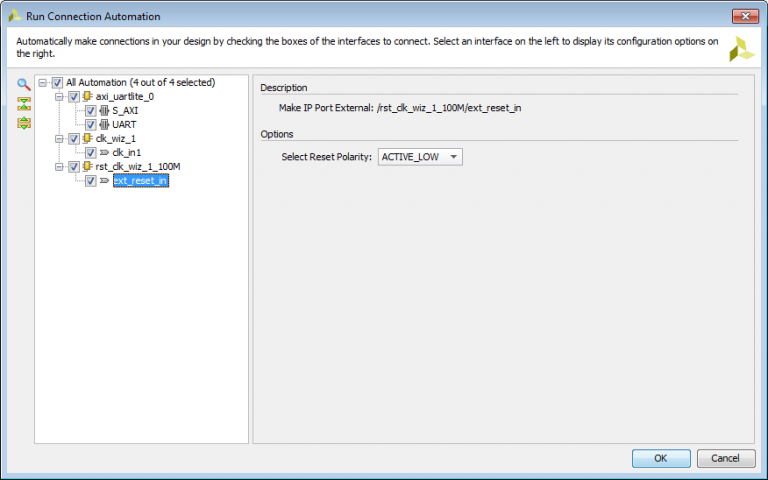Image resolution: width=768 pixels, height=480 pixels.
Task: Select the clk_wiz_1 label
Action: [116, 139]
